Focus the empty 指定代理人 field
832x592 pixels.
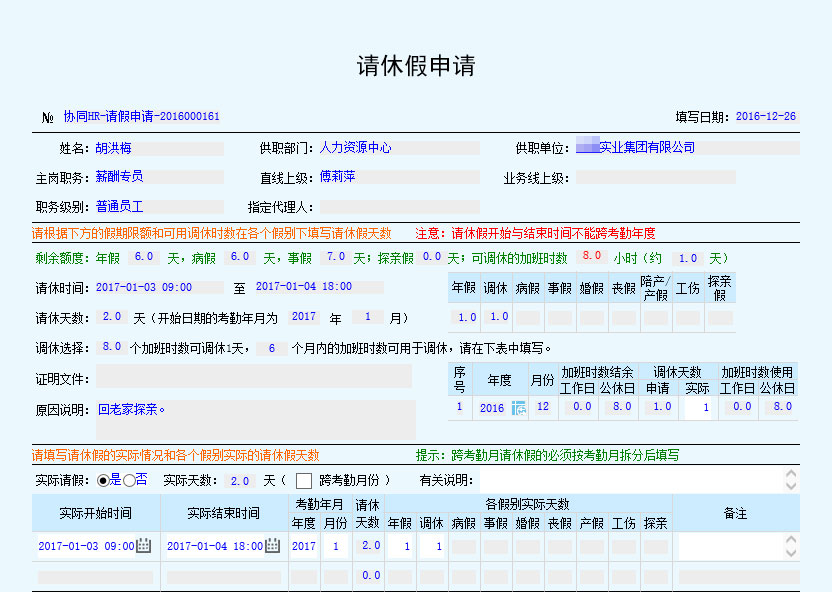(399, 207)
